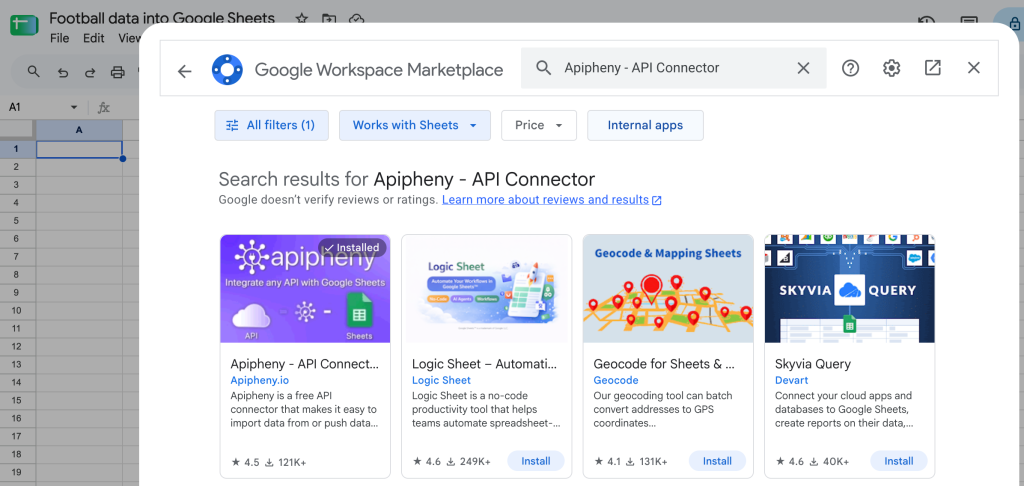Click the search magnifier in Marketplace search
Screen dimensions: 1024x486
click(543, 68)
